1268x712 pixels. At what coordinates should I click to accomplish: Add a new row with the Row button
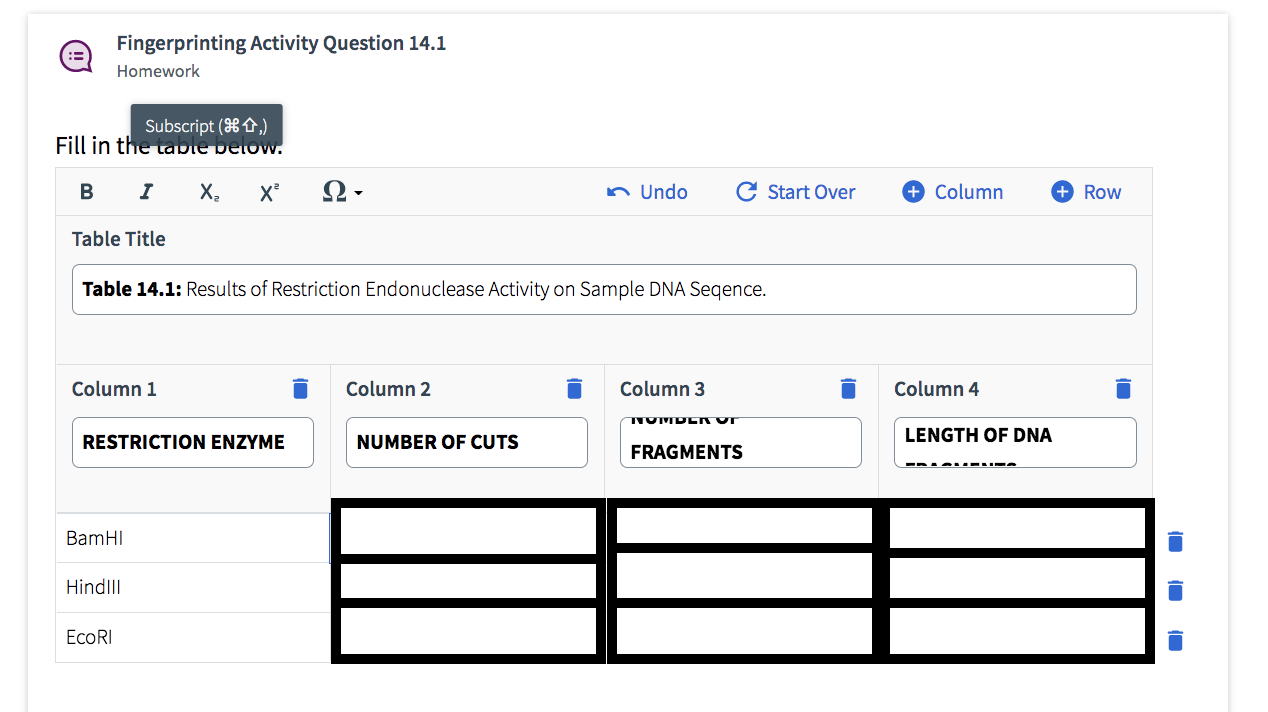tap(1086, 191)
